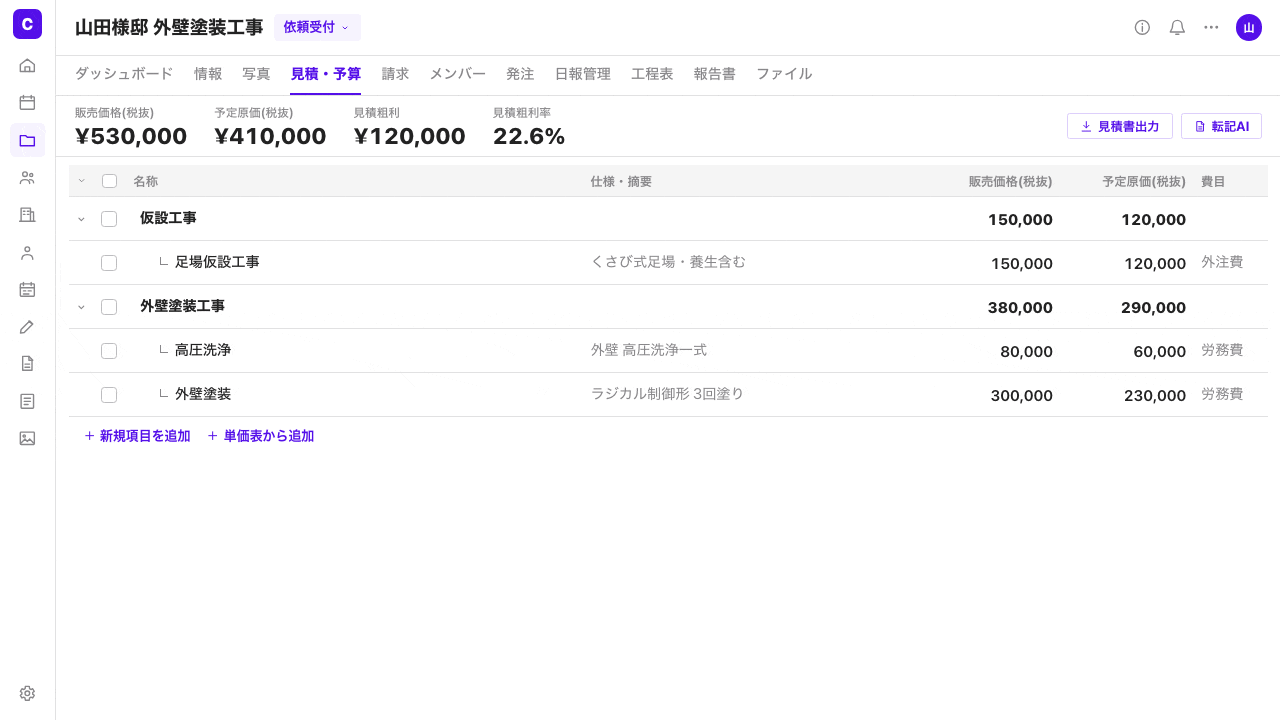Open the pencil edit icon in sidebar

pyautogui.click(x=27, y=326)
